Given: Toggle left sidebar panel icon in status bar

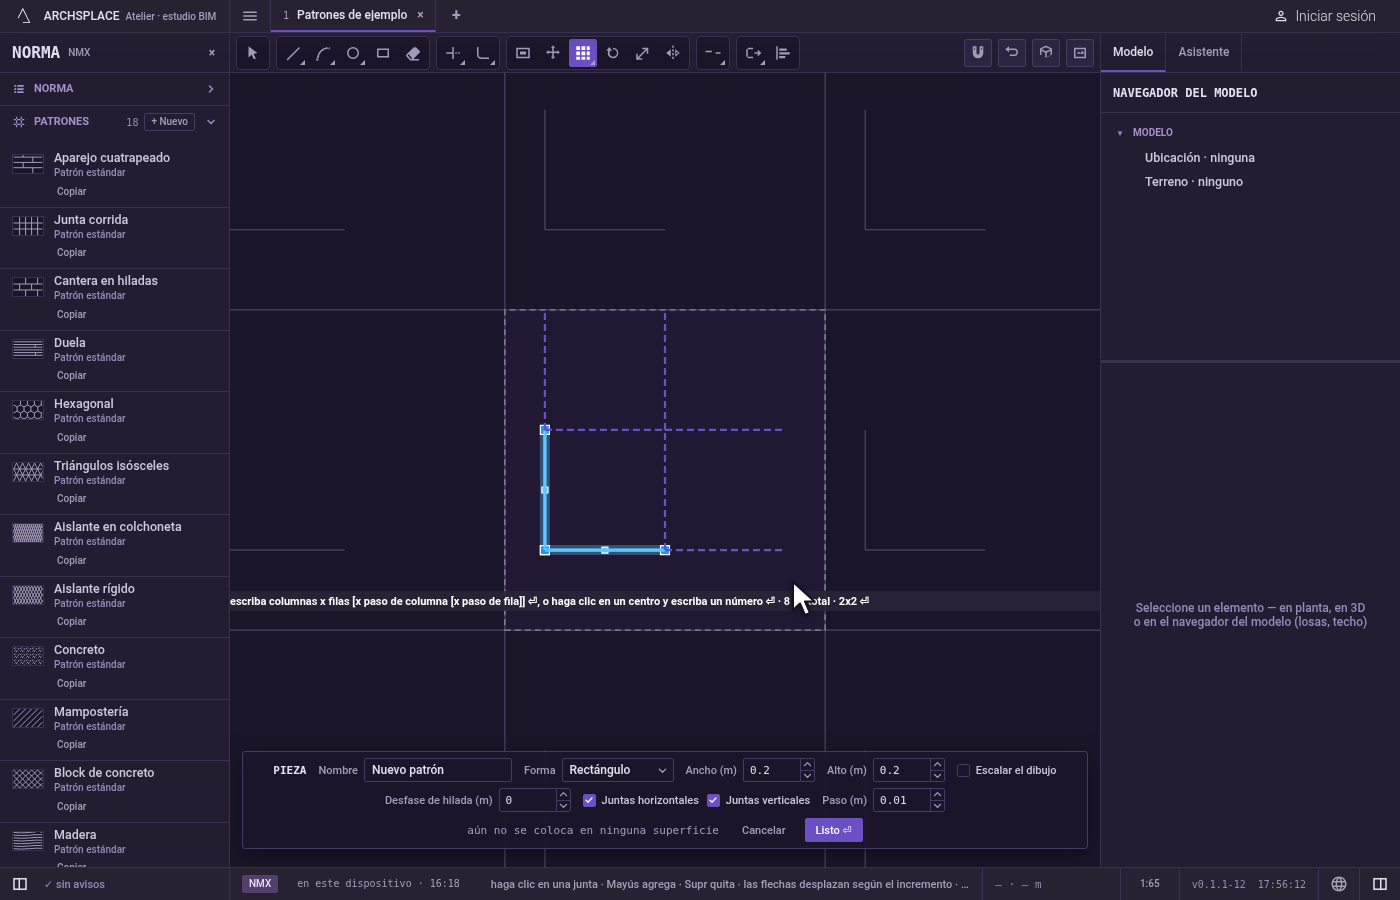Looking at the screenshot, I should click(19, 884).
